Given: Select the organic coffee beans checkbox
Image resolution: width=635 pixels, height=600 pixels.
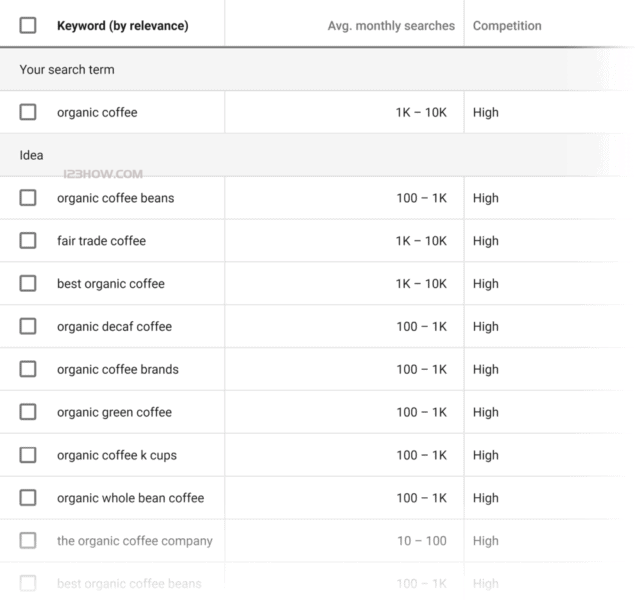Looking at the screenshot, I should (x=28, y=198).
